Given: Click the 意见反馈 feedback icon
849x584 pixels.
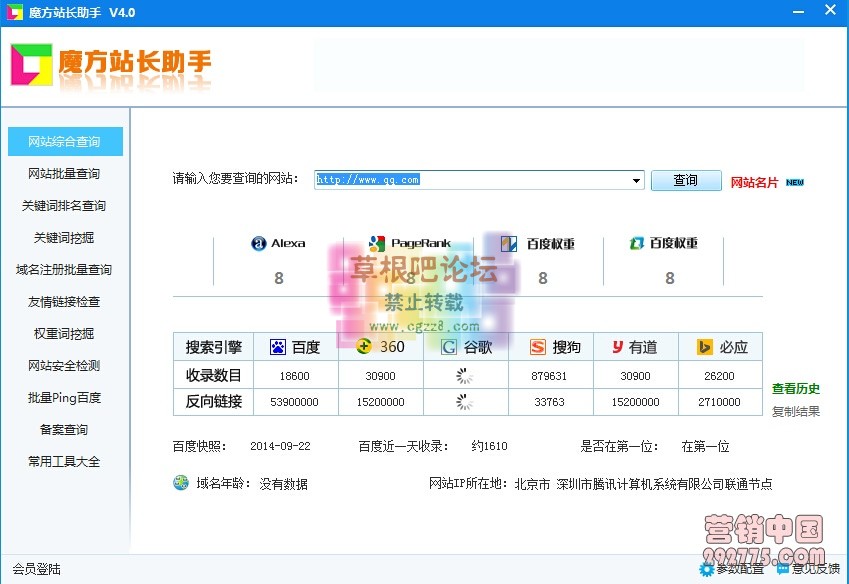Looking at the screenshot, I should pos(786,568).
